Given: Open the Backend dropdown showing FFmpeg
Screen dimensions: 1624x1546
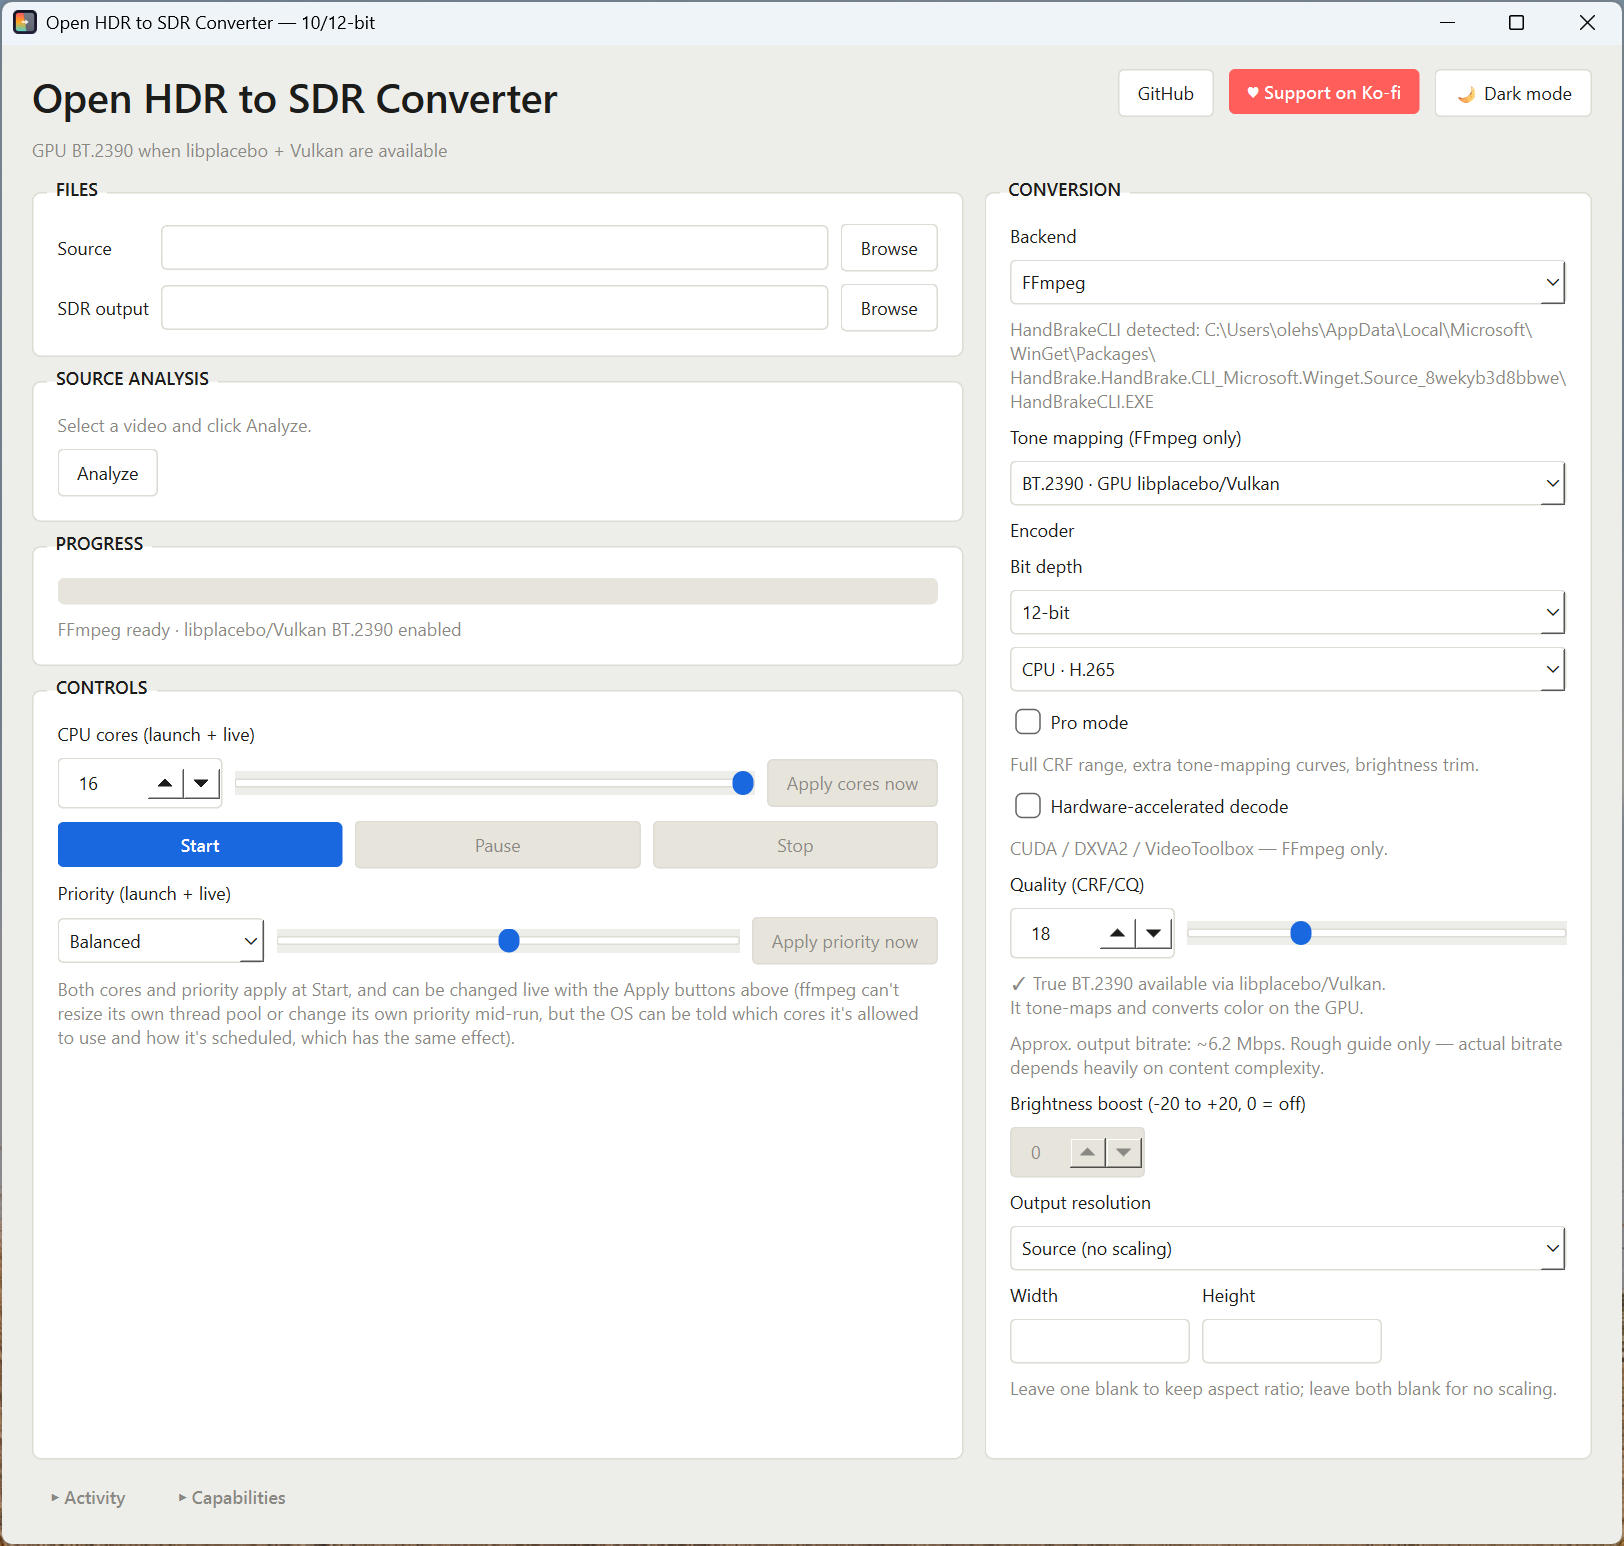Looking at the screenshot, I should click(x=1287, y=283).
